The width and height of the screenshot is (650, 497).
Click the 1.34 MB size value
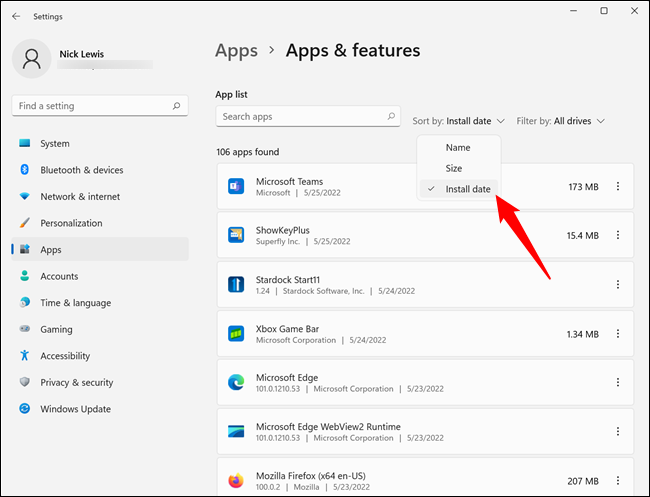point(583,335)
